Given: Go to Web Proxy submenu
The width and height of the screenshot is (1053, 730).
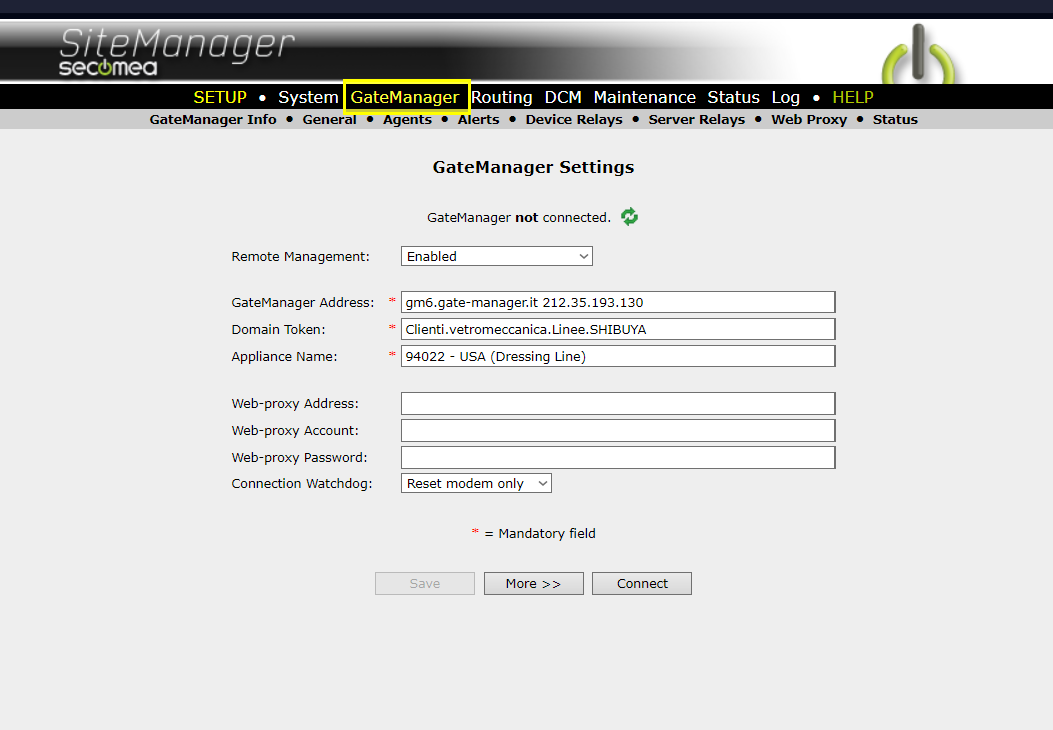Looking at the screenshot, I should [x=809, y=120].
